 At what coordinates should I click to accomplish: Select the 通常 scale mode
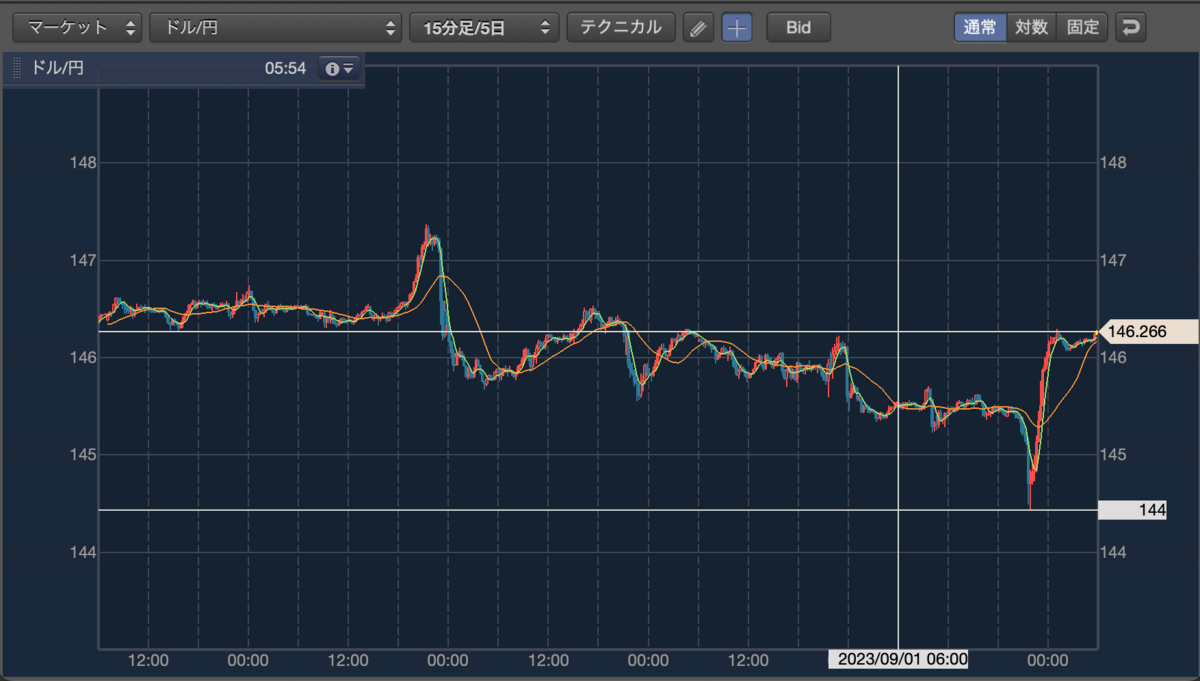(979, 27)
